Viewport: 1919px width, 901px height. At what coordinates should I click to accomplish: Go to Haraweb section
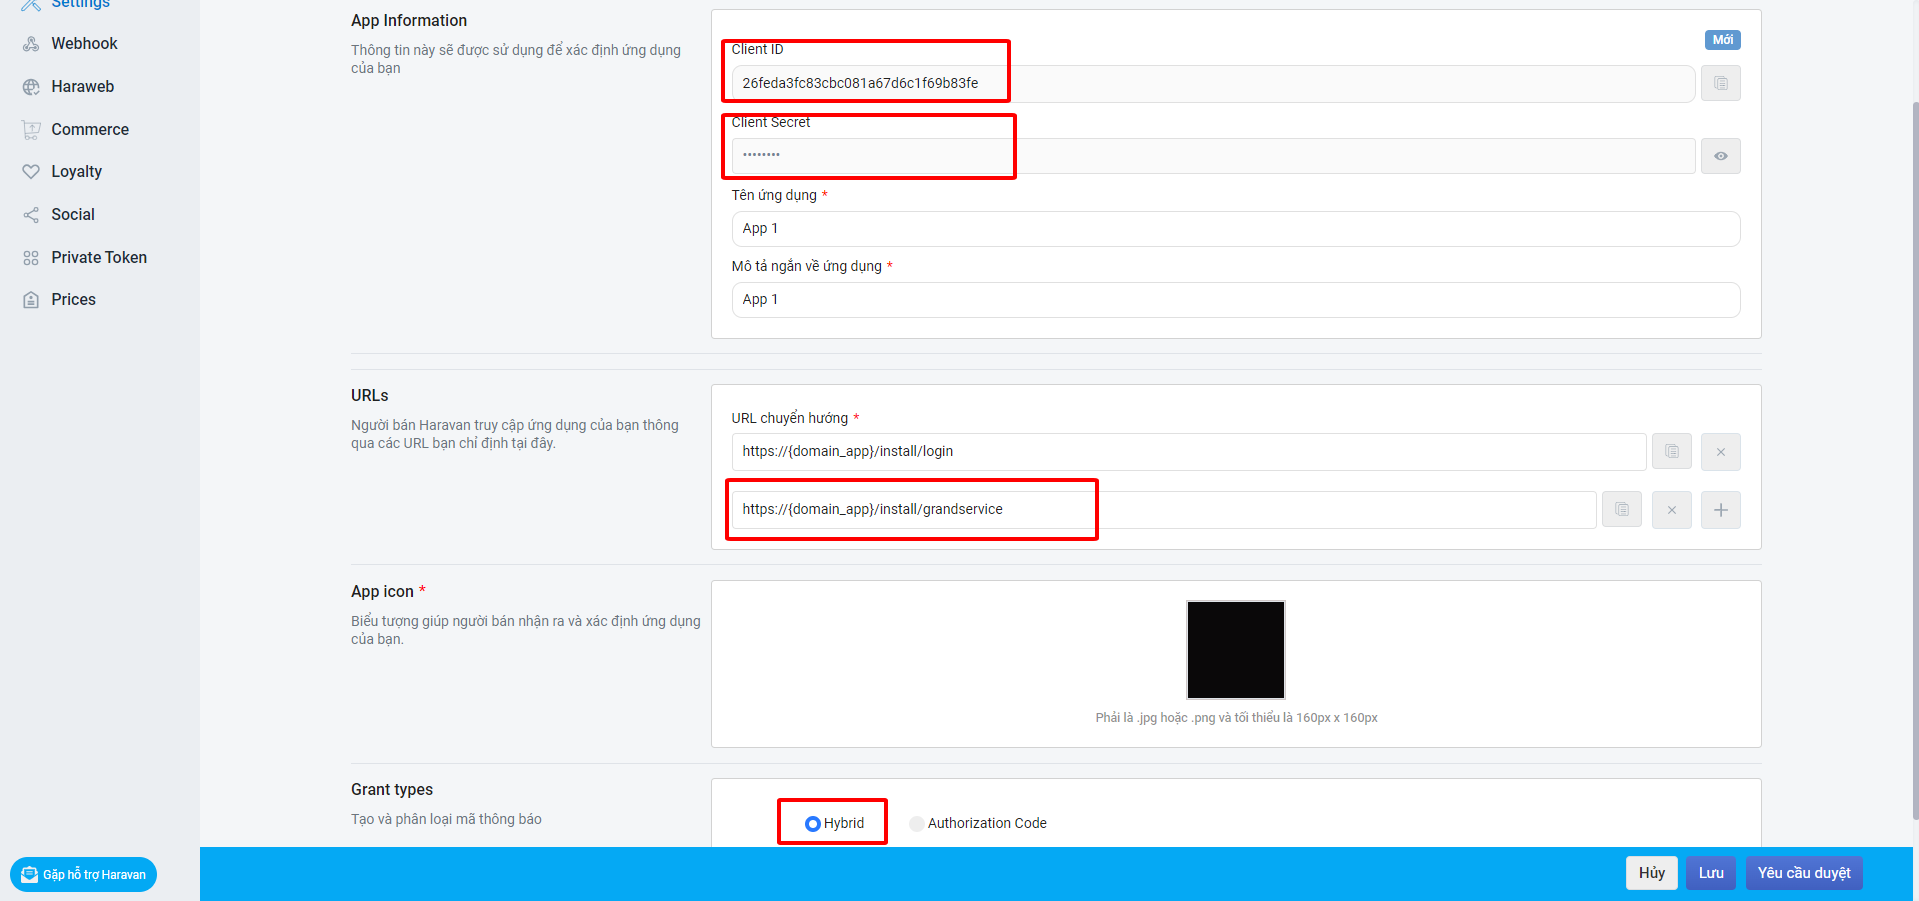point(82,87)
